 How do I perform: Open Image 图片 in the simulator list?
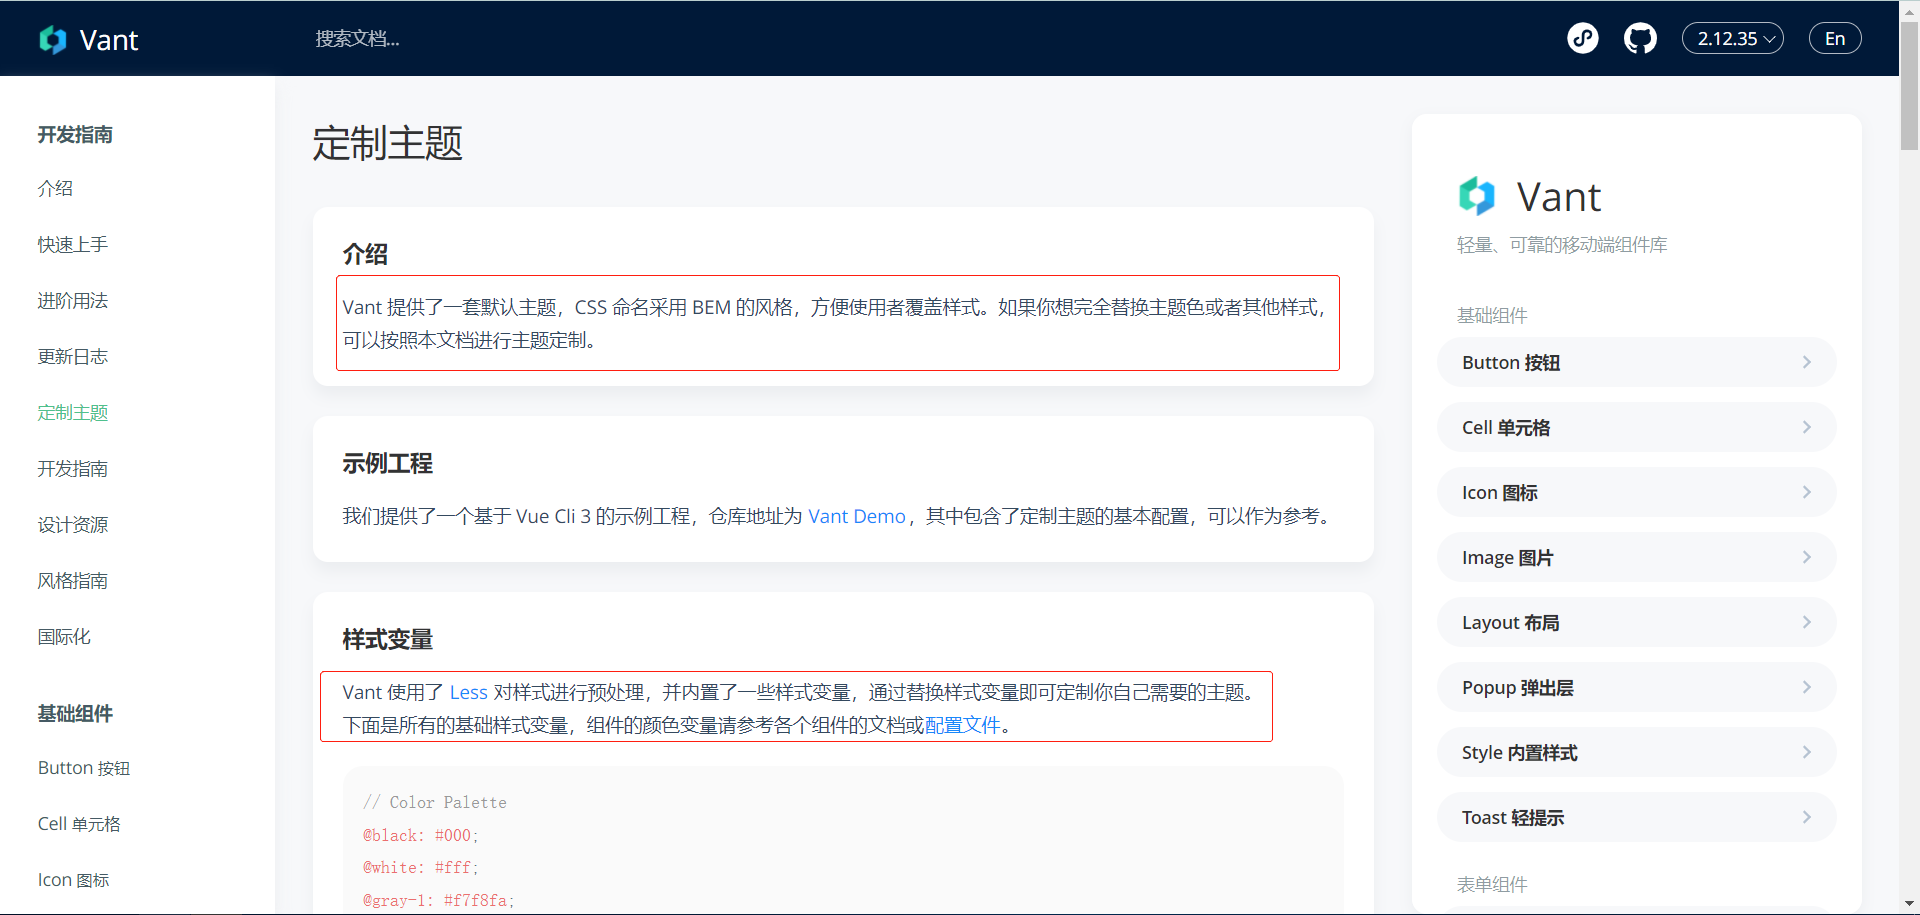[1636, 557]
